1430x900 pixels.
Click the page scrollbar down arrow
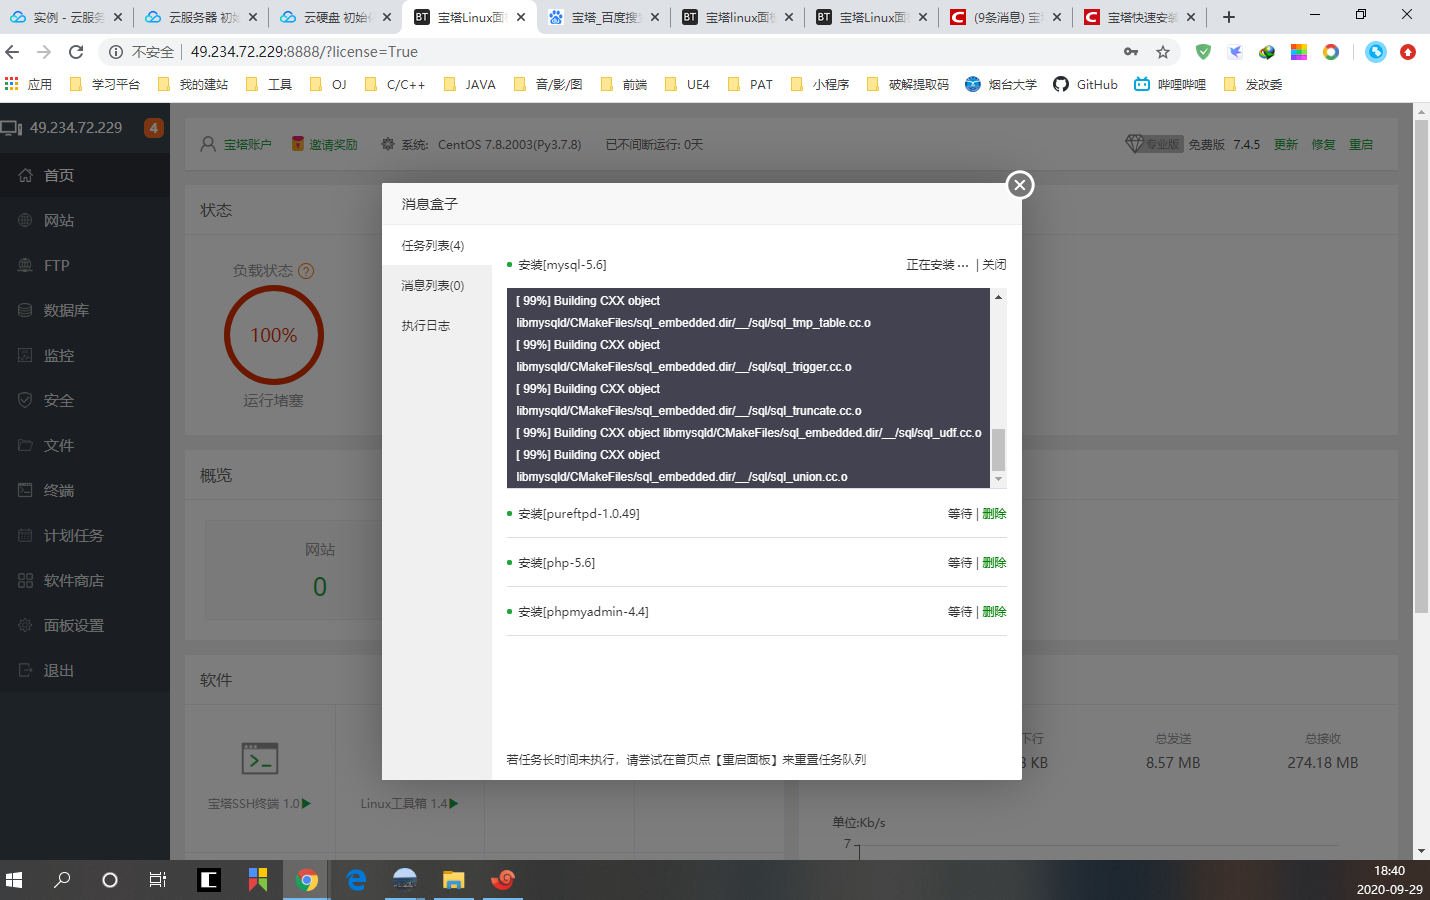(1421, 851)
